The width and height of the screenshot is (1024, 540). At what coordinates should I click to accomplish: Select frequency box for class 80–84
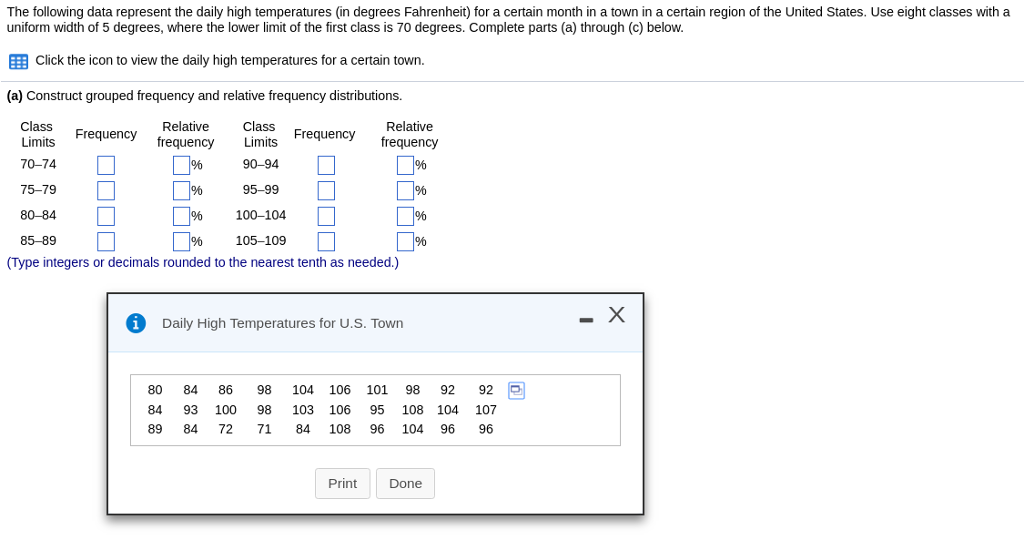point(106,216)
